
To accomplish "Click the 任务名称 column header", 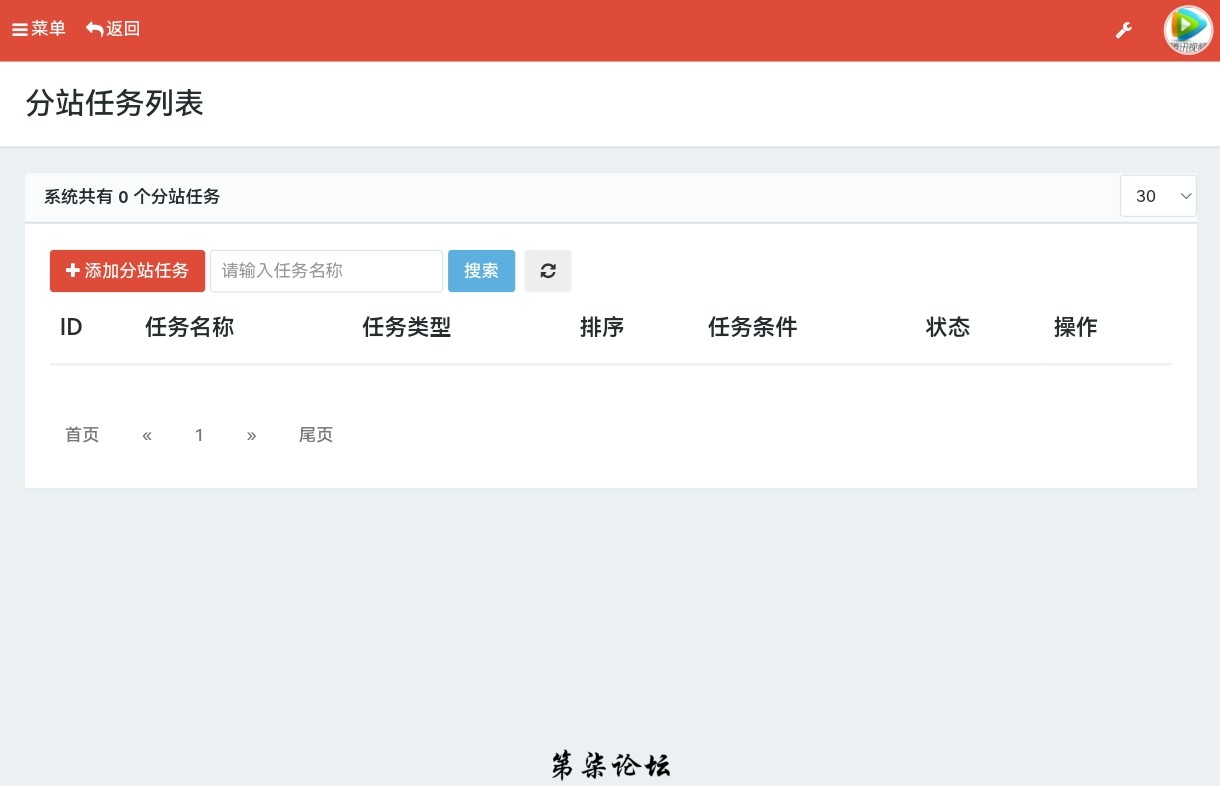I will 189,327.
